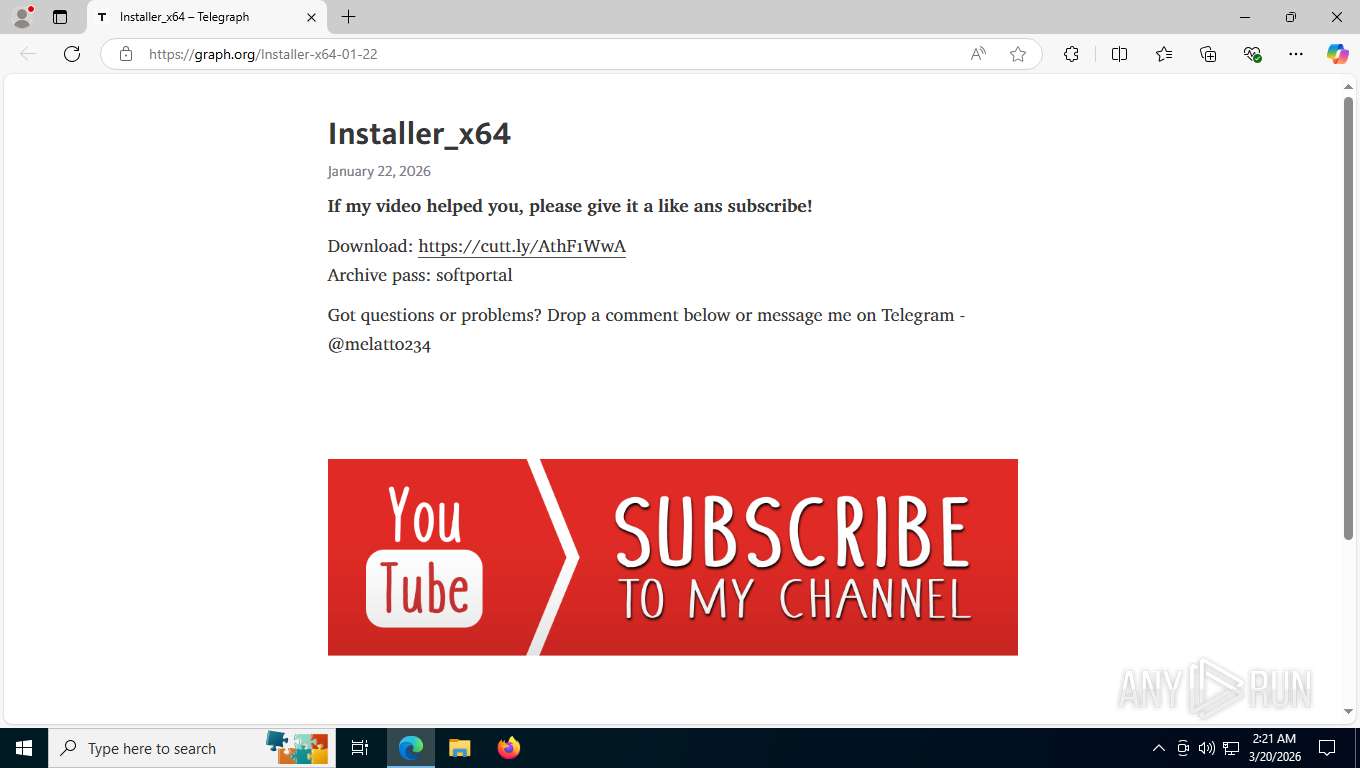Click the January 22, 2026 date text

tap(379, 171)
